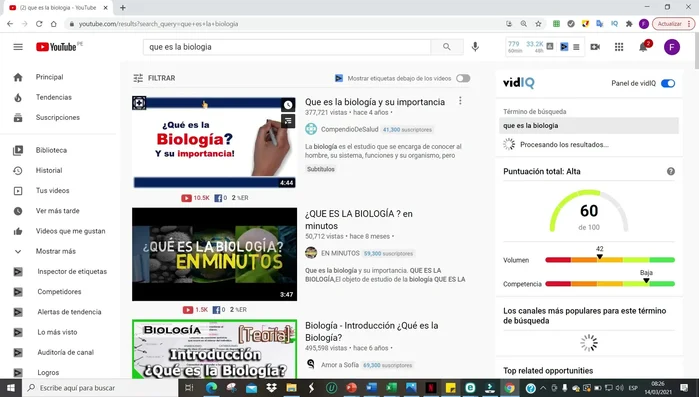
Task: Toggle Mostrar etiquetas debajo de los videos
Action: (463, 78)
